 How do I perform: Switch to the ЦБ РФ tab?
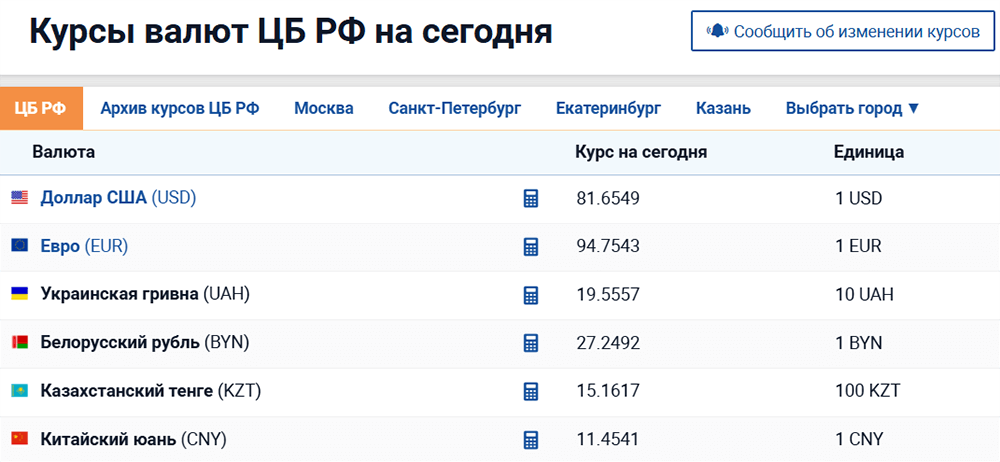(x=41, y=109)
